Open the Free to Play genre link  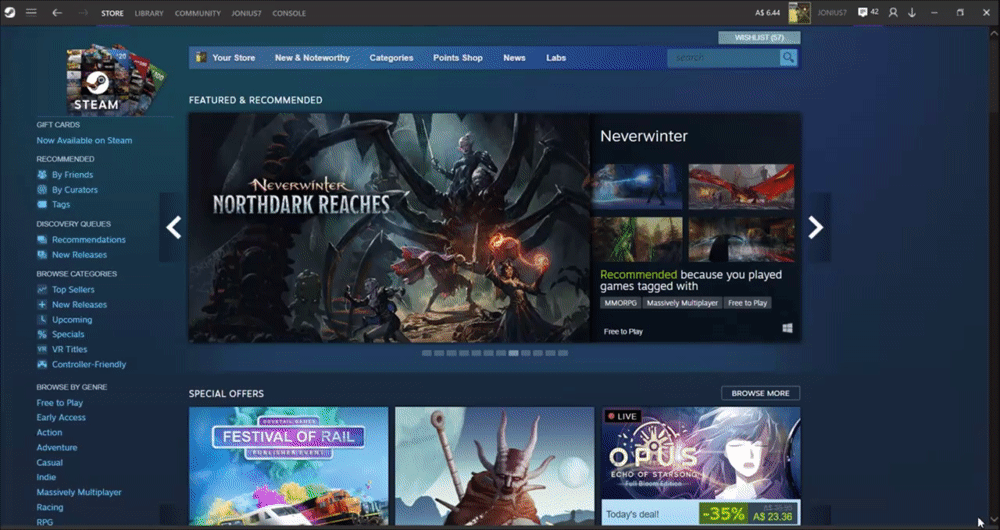tap(59, 402)
